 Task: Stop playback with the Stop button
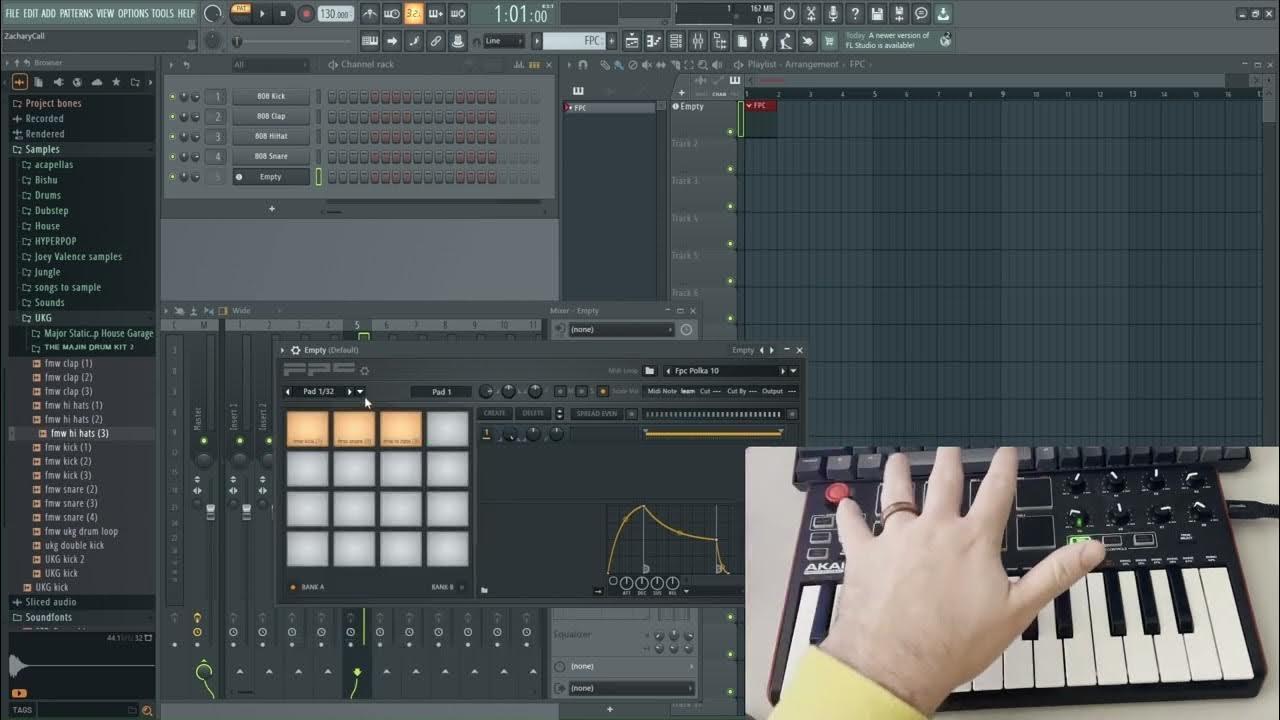(284, 14)
